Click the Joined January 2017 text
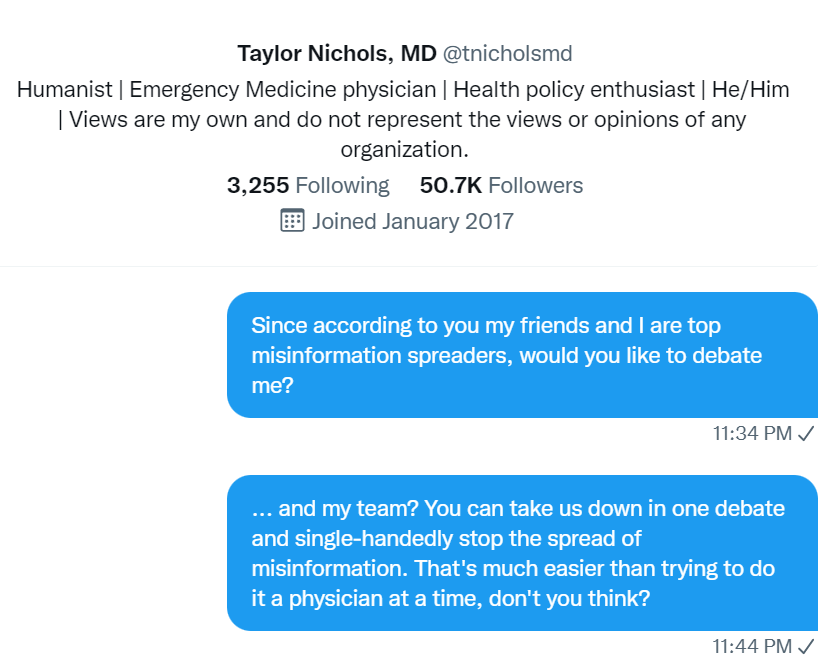This screenshot has width=829, height=670. coord(412,221)
